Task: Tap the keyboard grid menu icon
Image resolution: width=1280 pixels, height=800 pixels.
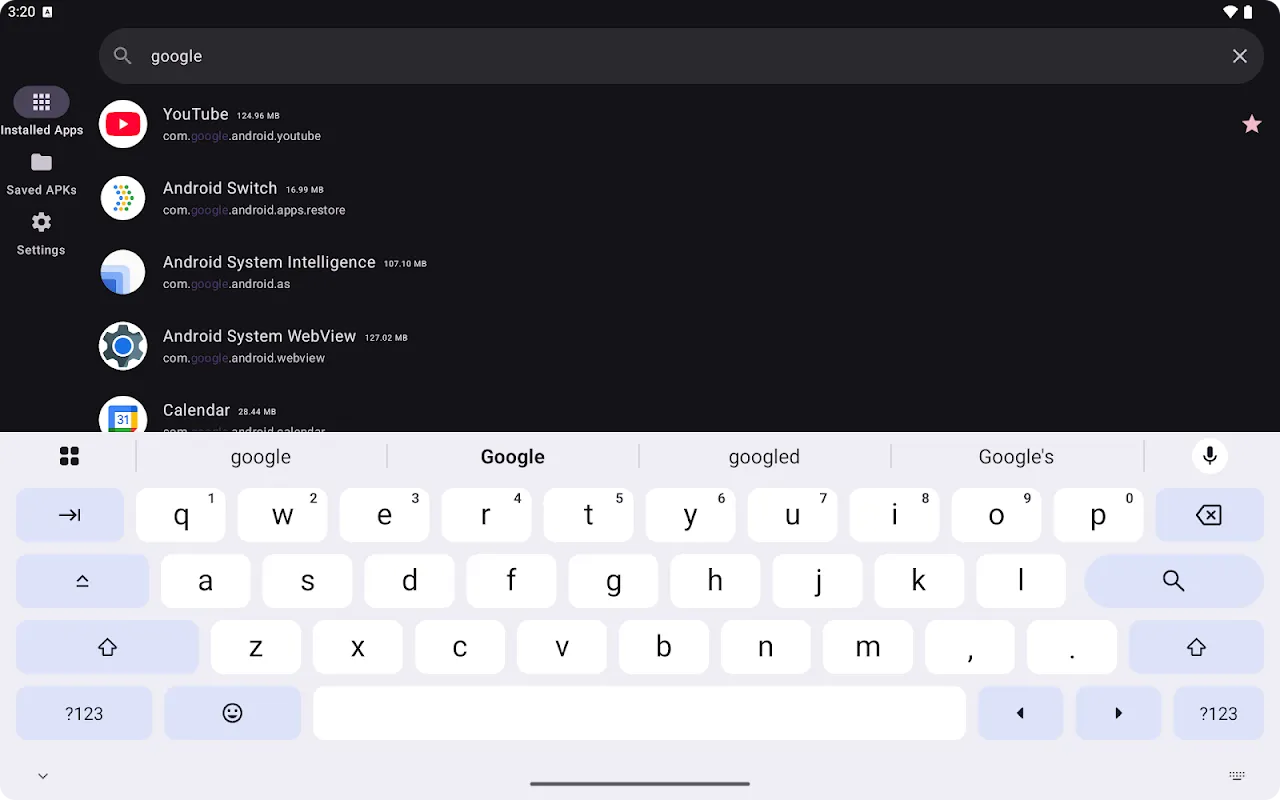Action: (69, 455)
